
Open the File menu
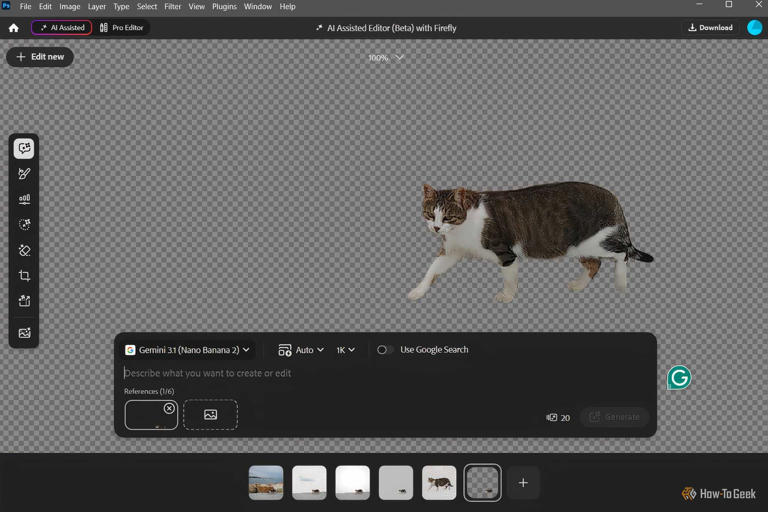(x=25, y=6)
